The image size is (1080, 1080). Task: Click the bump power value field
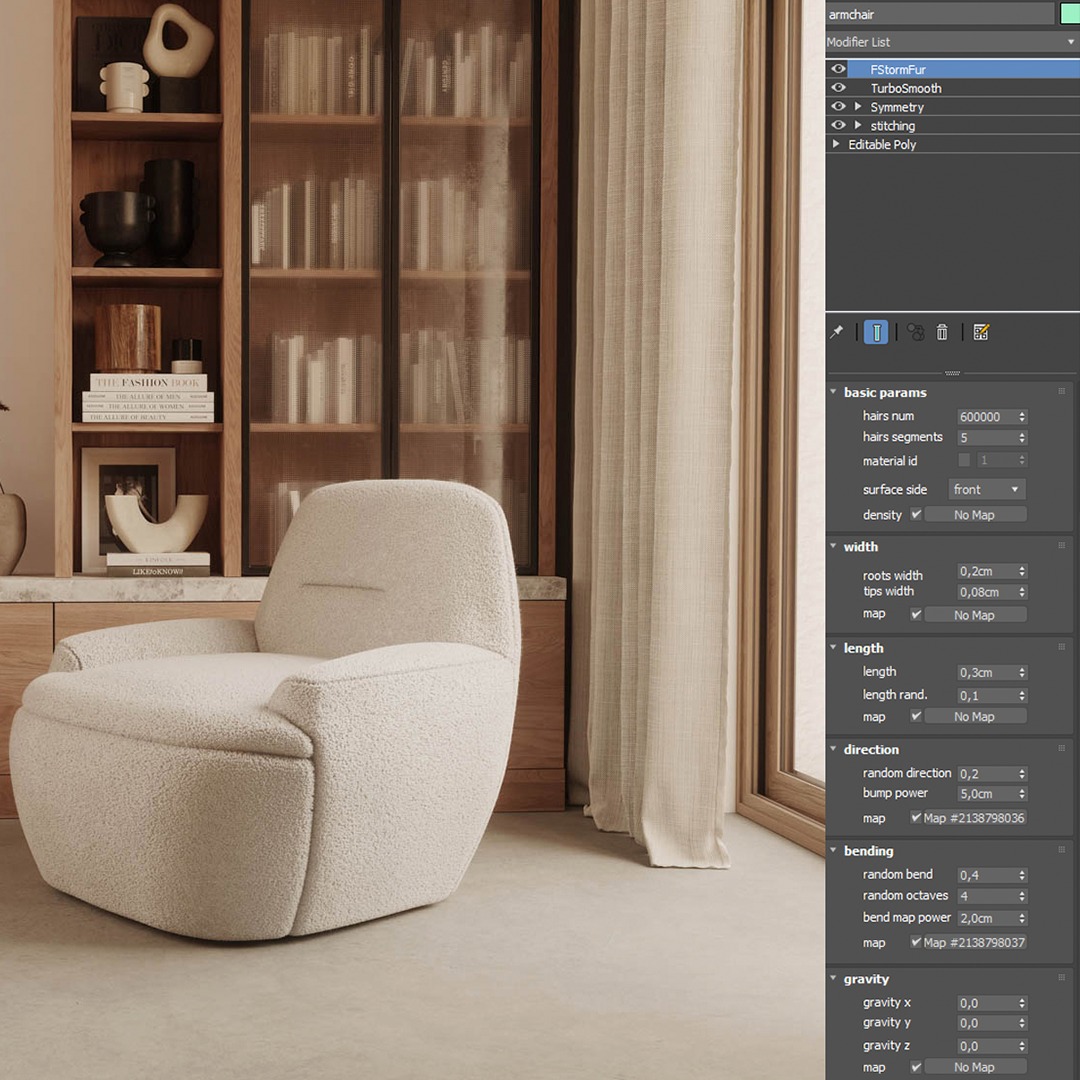point(986,793)
